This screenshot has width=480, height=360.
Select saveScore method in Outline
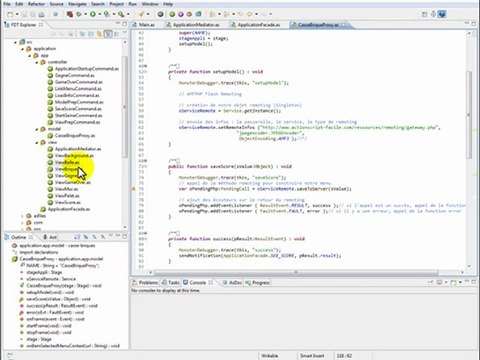[58, 299]
